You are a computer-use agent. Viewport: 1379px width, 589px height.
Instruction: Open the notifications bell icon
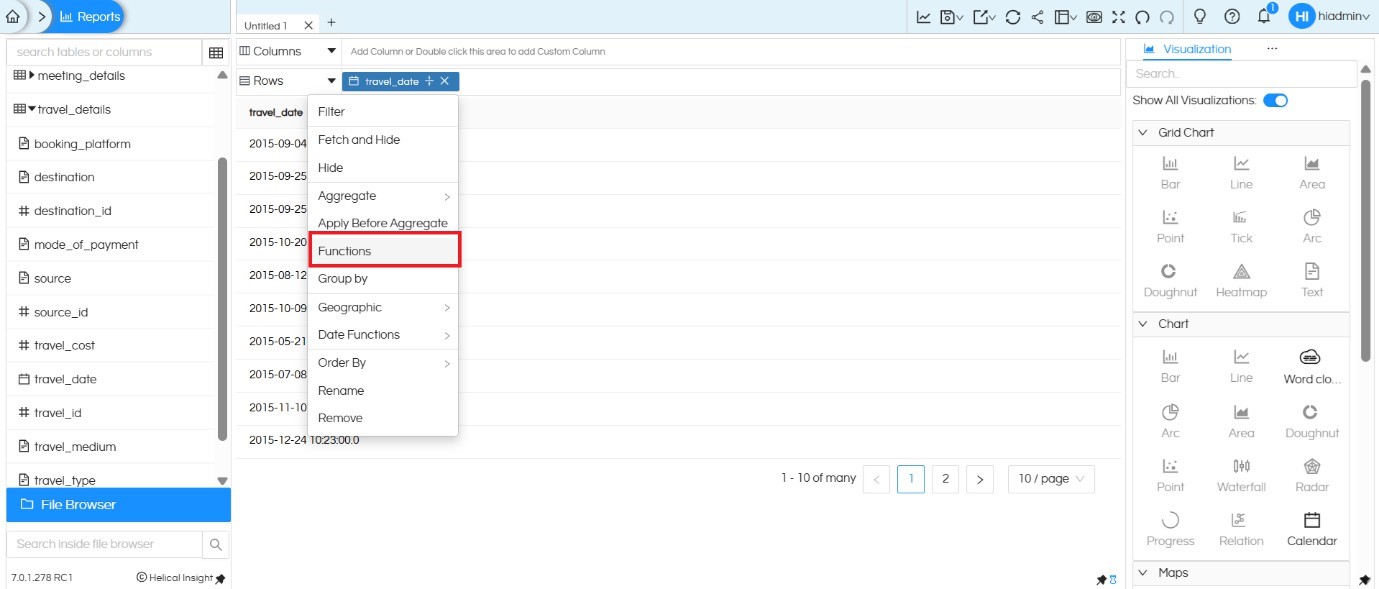point(1264,17)
